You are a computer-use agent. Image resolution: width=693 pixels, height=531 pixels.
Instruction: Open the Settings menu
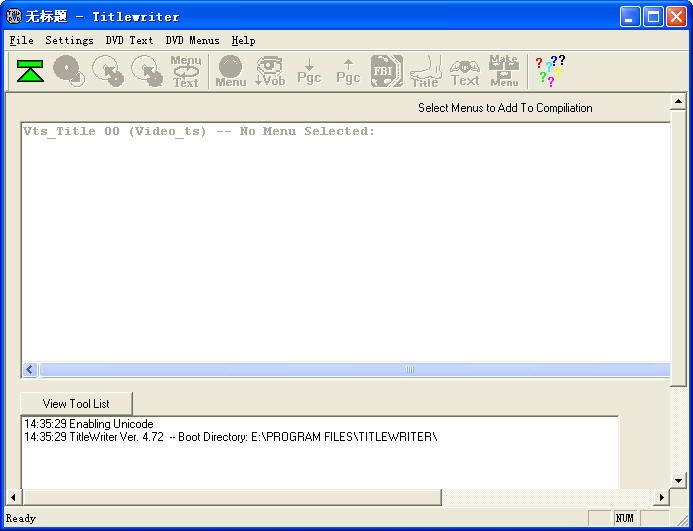coord(69,40)
